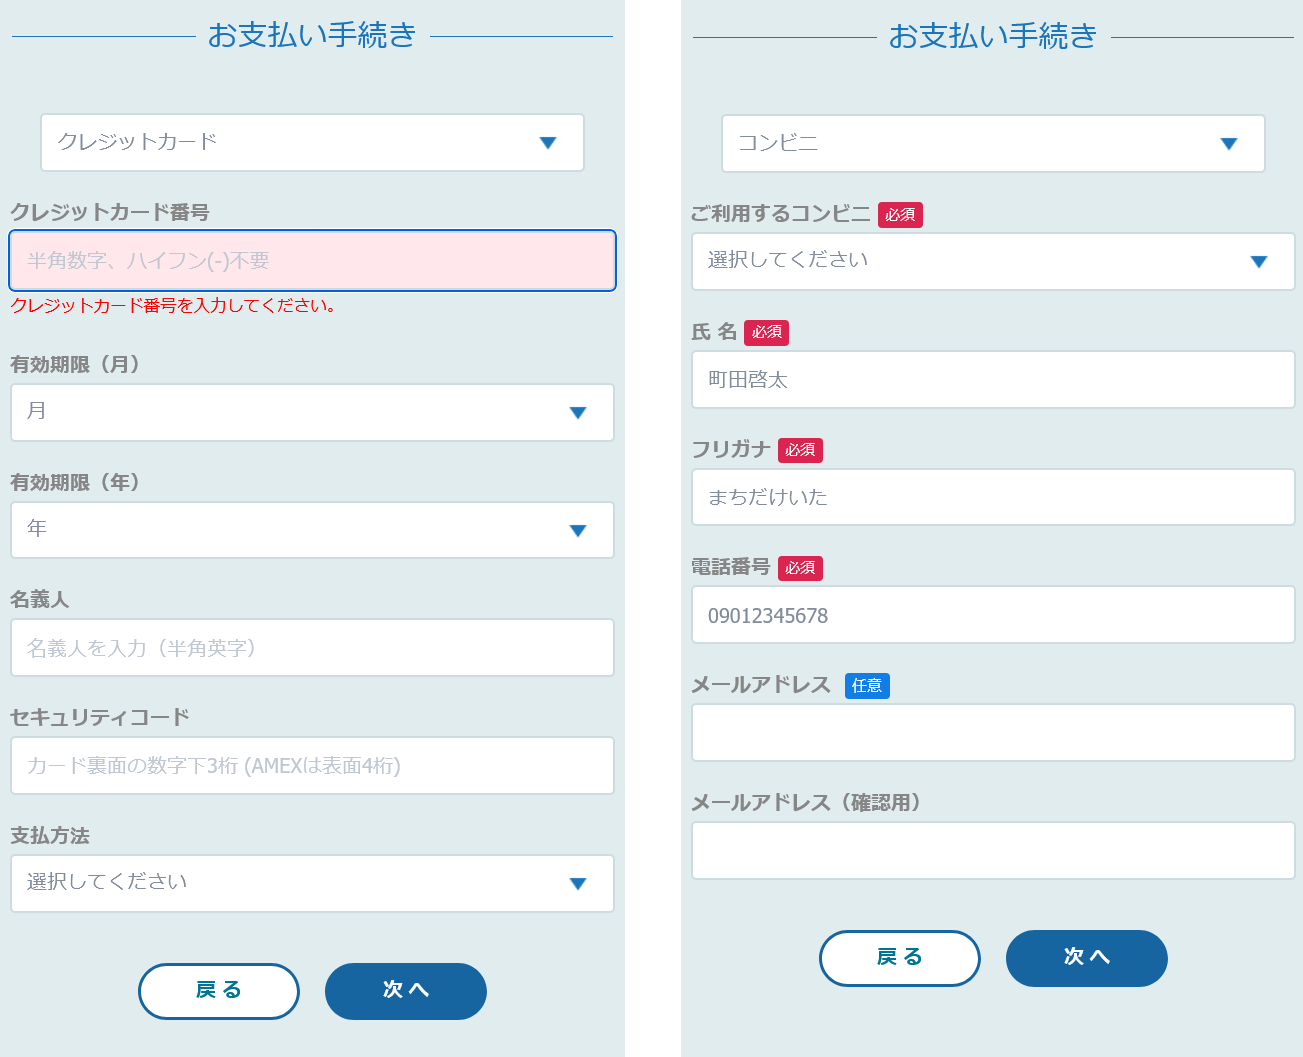Expand the ご利用するコンビニ selection dropdown
This screenshot has width=1303, height=1057.
click(993, 261)
